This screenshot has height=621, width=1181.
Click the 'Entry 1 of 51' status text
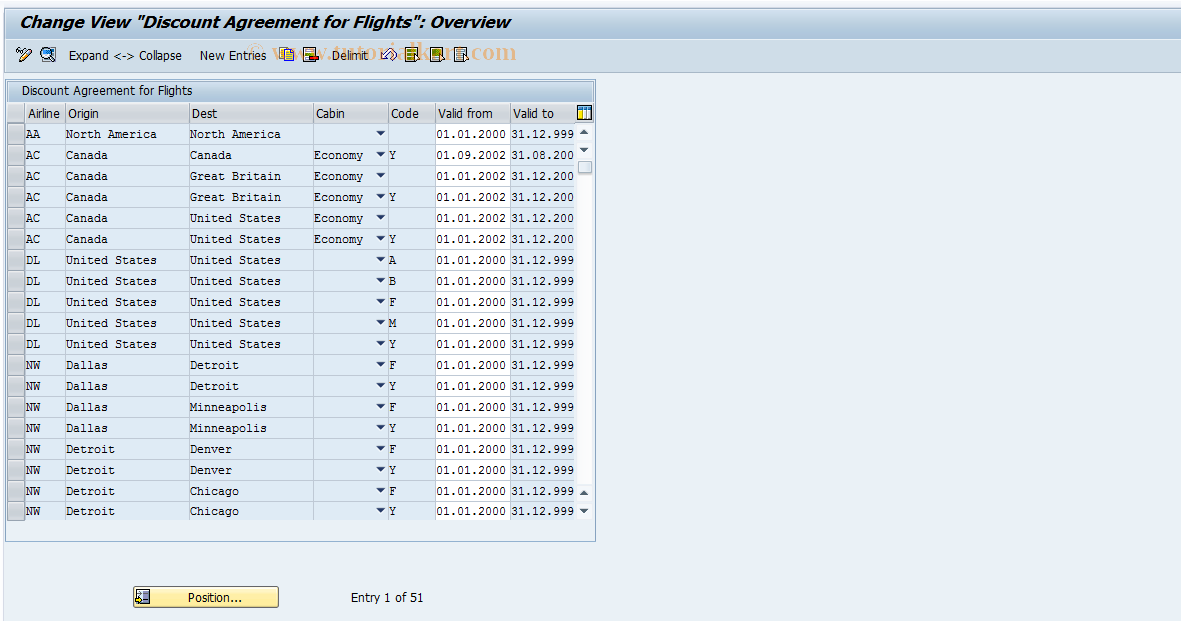point(386,598)
